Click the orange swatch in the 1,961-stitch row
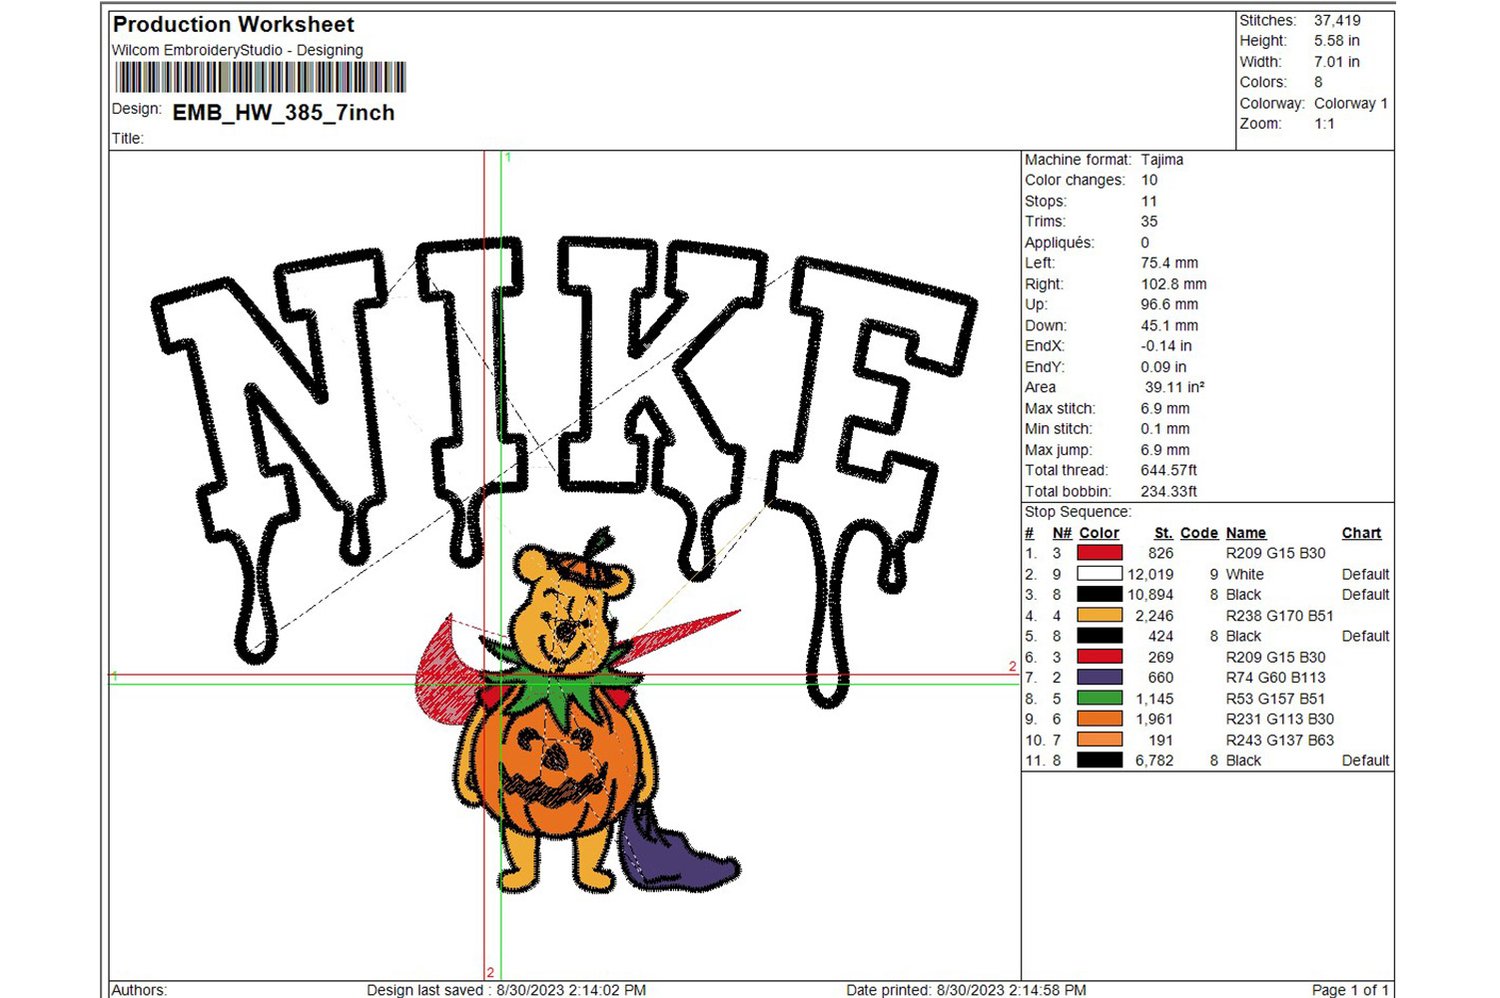1500x998 pixels. click(1099, 719)
